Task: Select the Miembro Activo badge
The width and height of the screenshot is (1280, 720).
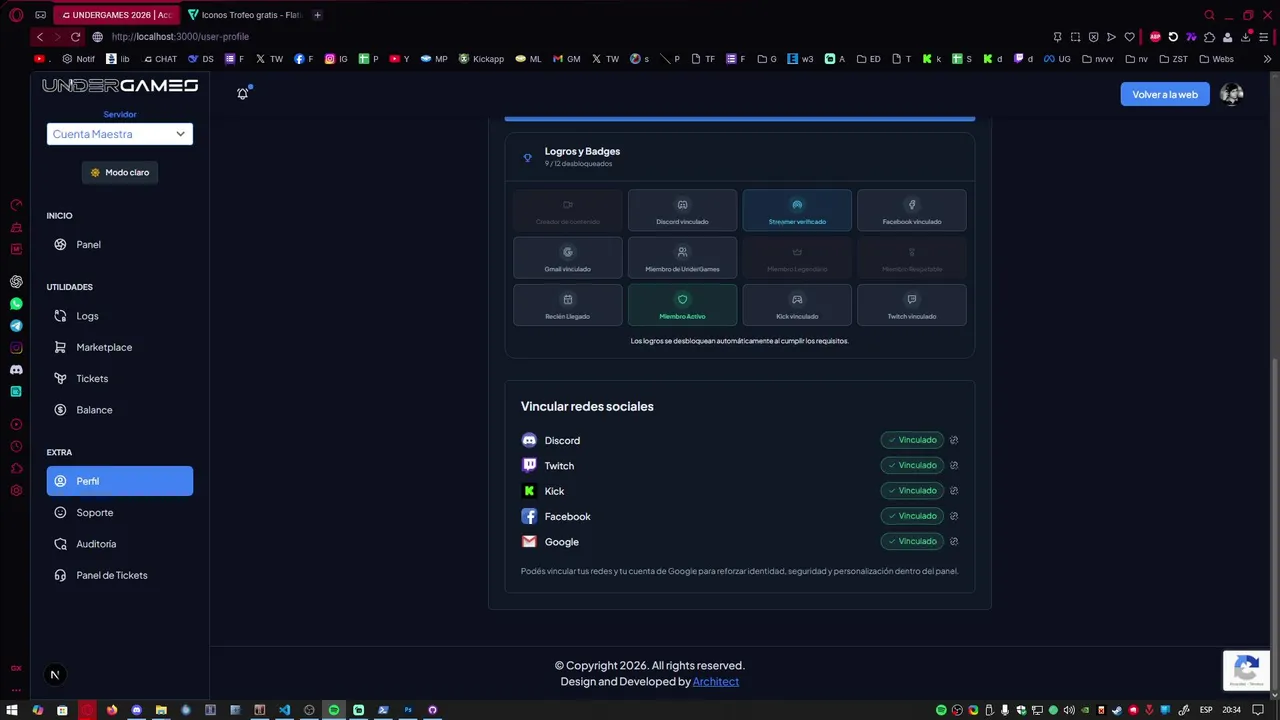Action: (682, 305)
